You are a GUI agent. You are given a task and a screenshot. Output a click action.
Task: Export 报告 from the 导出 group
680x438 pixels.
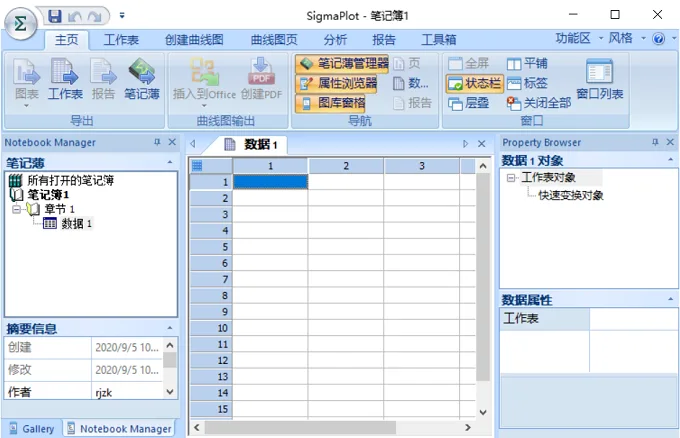(103, 79)
